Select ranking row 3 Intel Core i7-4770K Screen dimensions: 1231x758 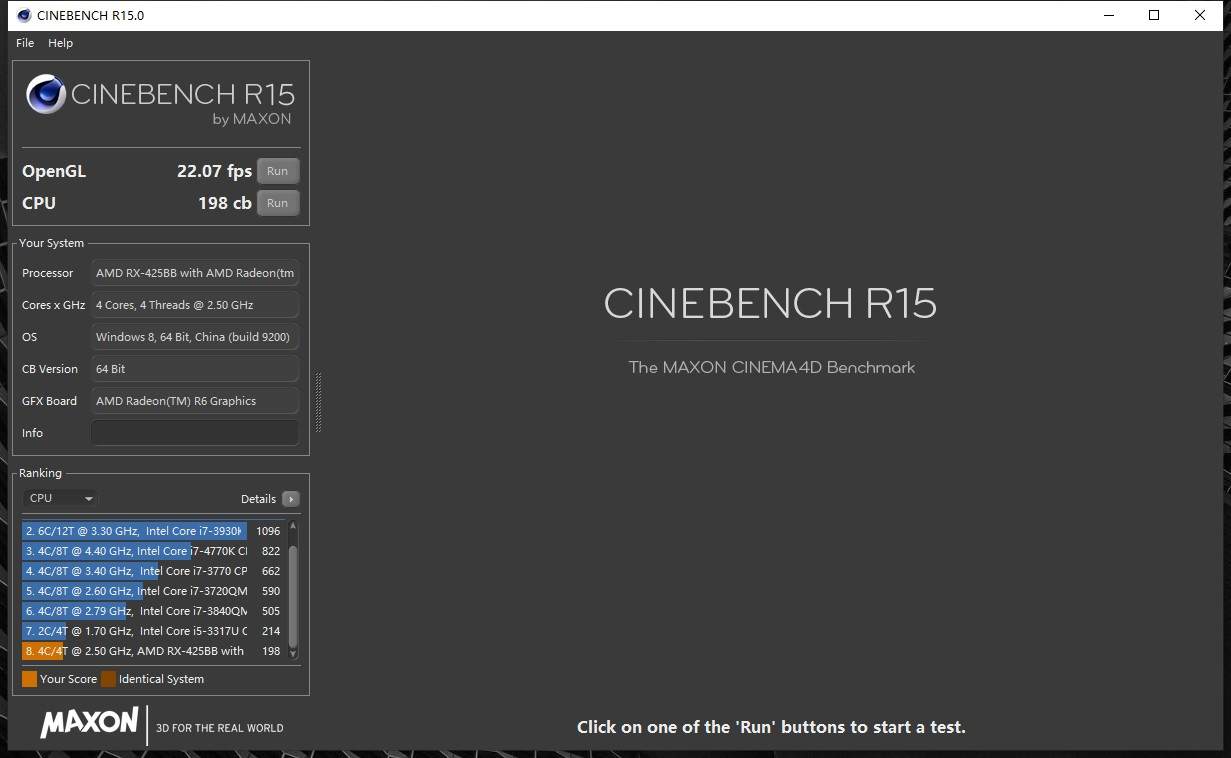[153, 551]
